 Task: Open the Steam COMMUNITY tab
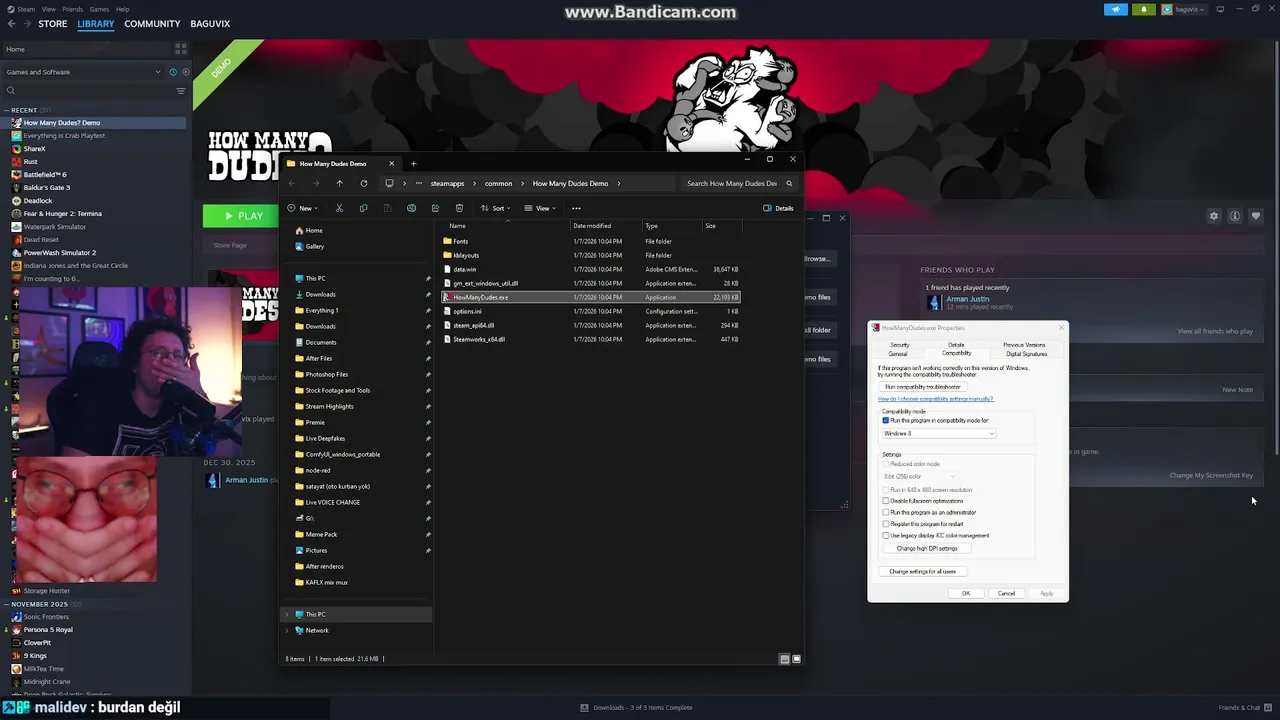click(x=152, y=23)
